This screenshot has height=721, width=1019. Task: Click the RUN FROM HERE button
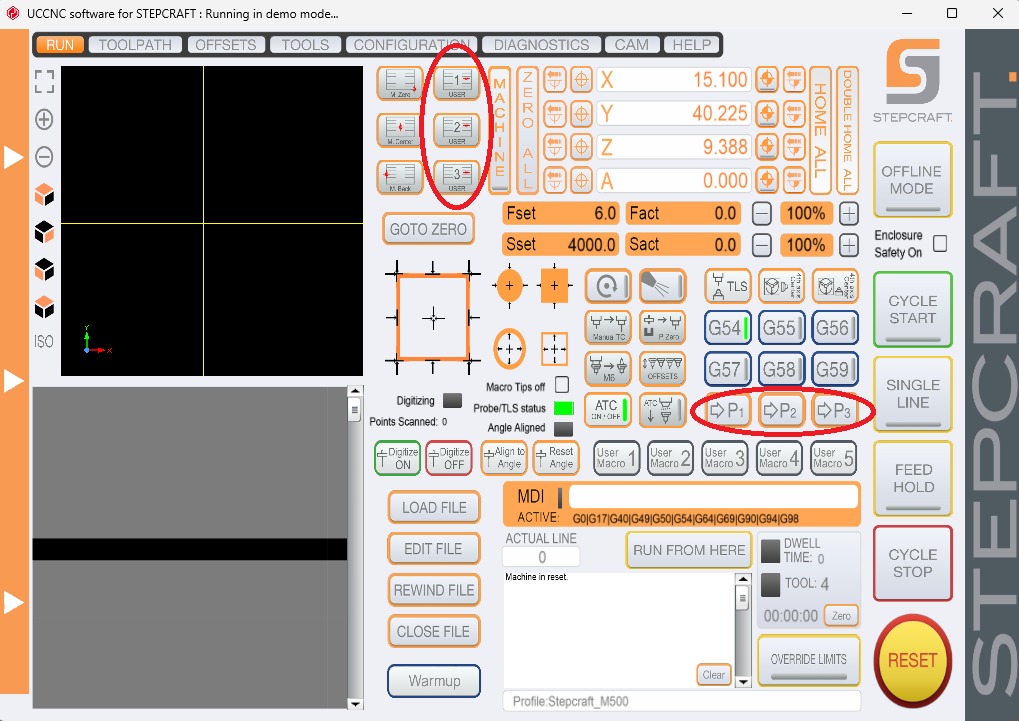689,550
